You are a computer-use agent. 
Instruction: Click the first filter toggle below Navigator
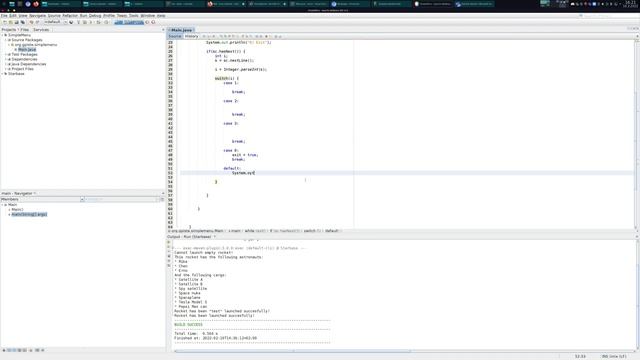point(4,350)
